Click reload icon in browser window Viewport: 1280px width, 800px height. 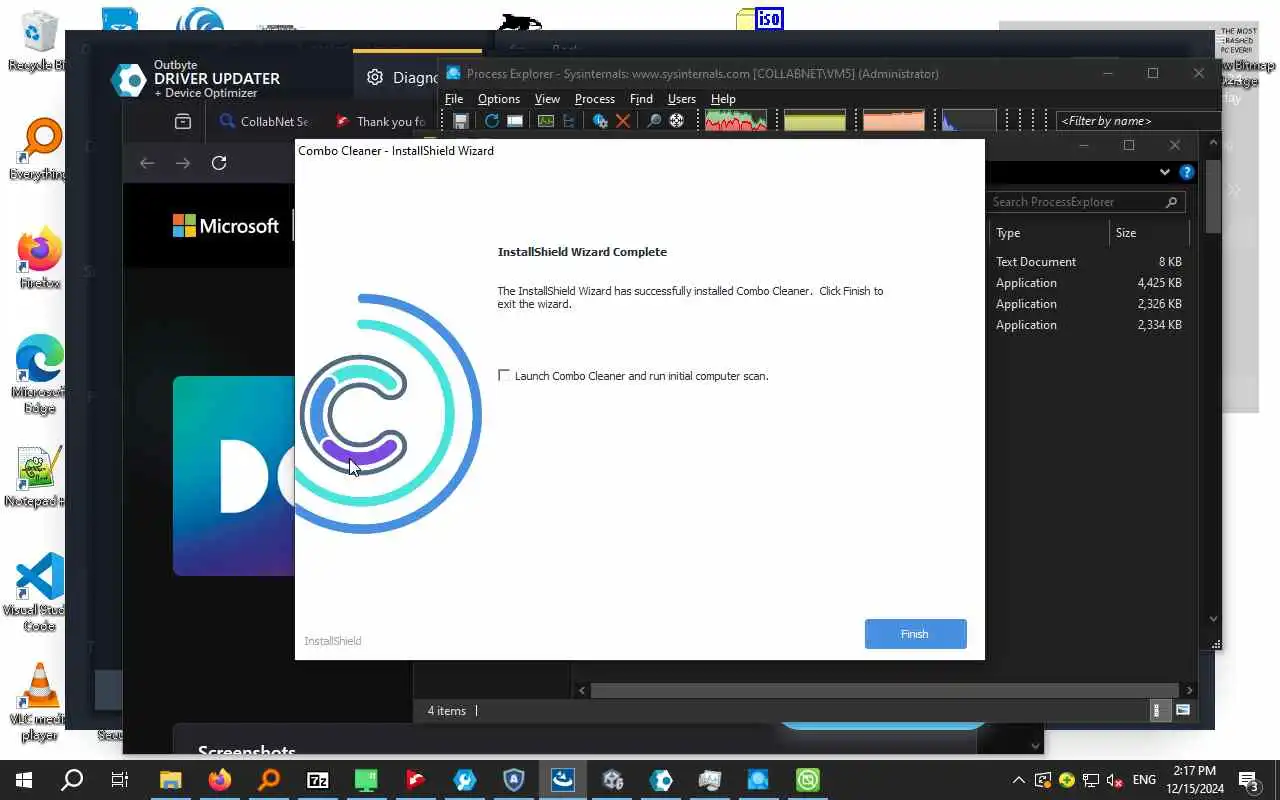219,163
